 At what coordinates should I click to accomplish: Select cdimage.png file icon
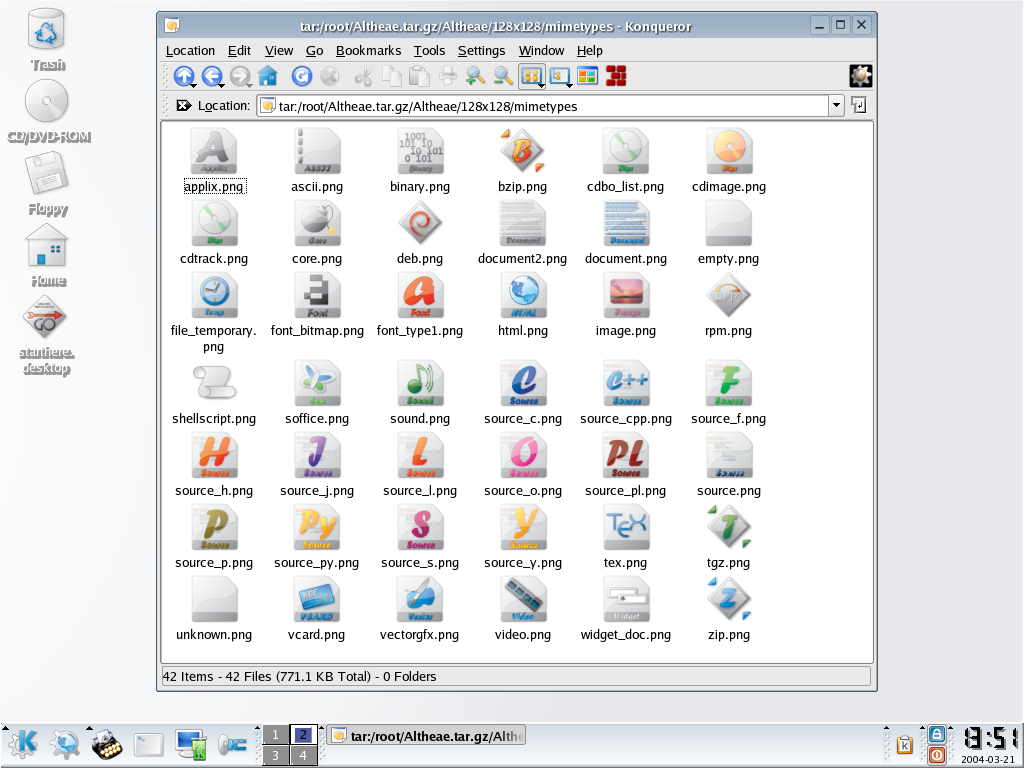pos(729,152)
